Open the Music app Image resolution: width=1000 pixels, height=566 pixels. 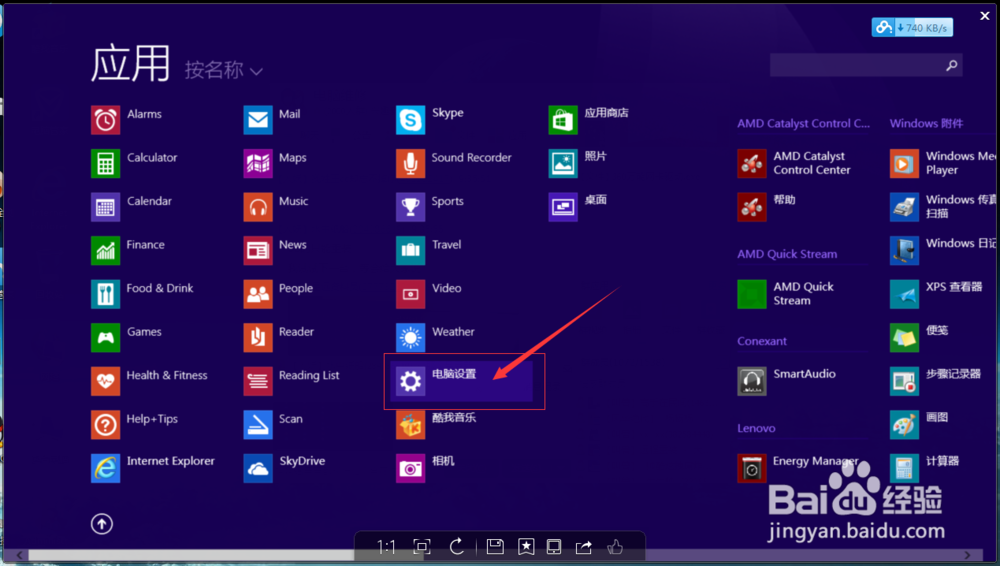click(x=276, y=207)
